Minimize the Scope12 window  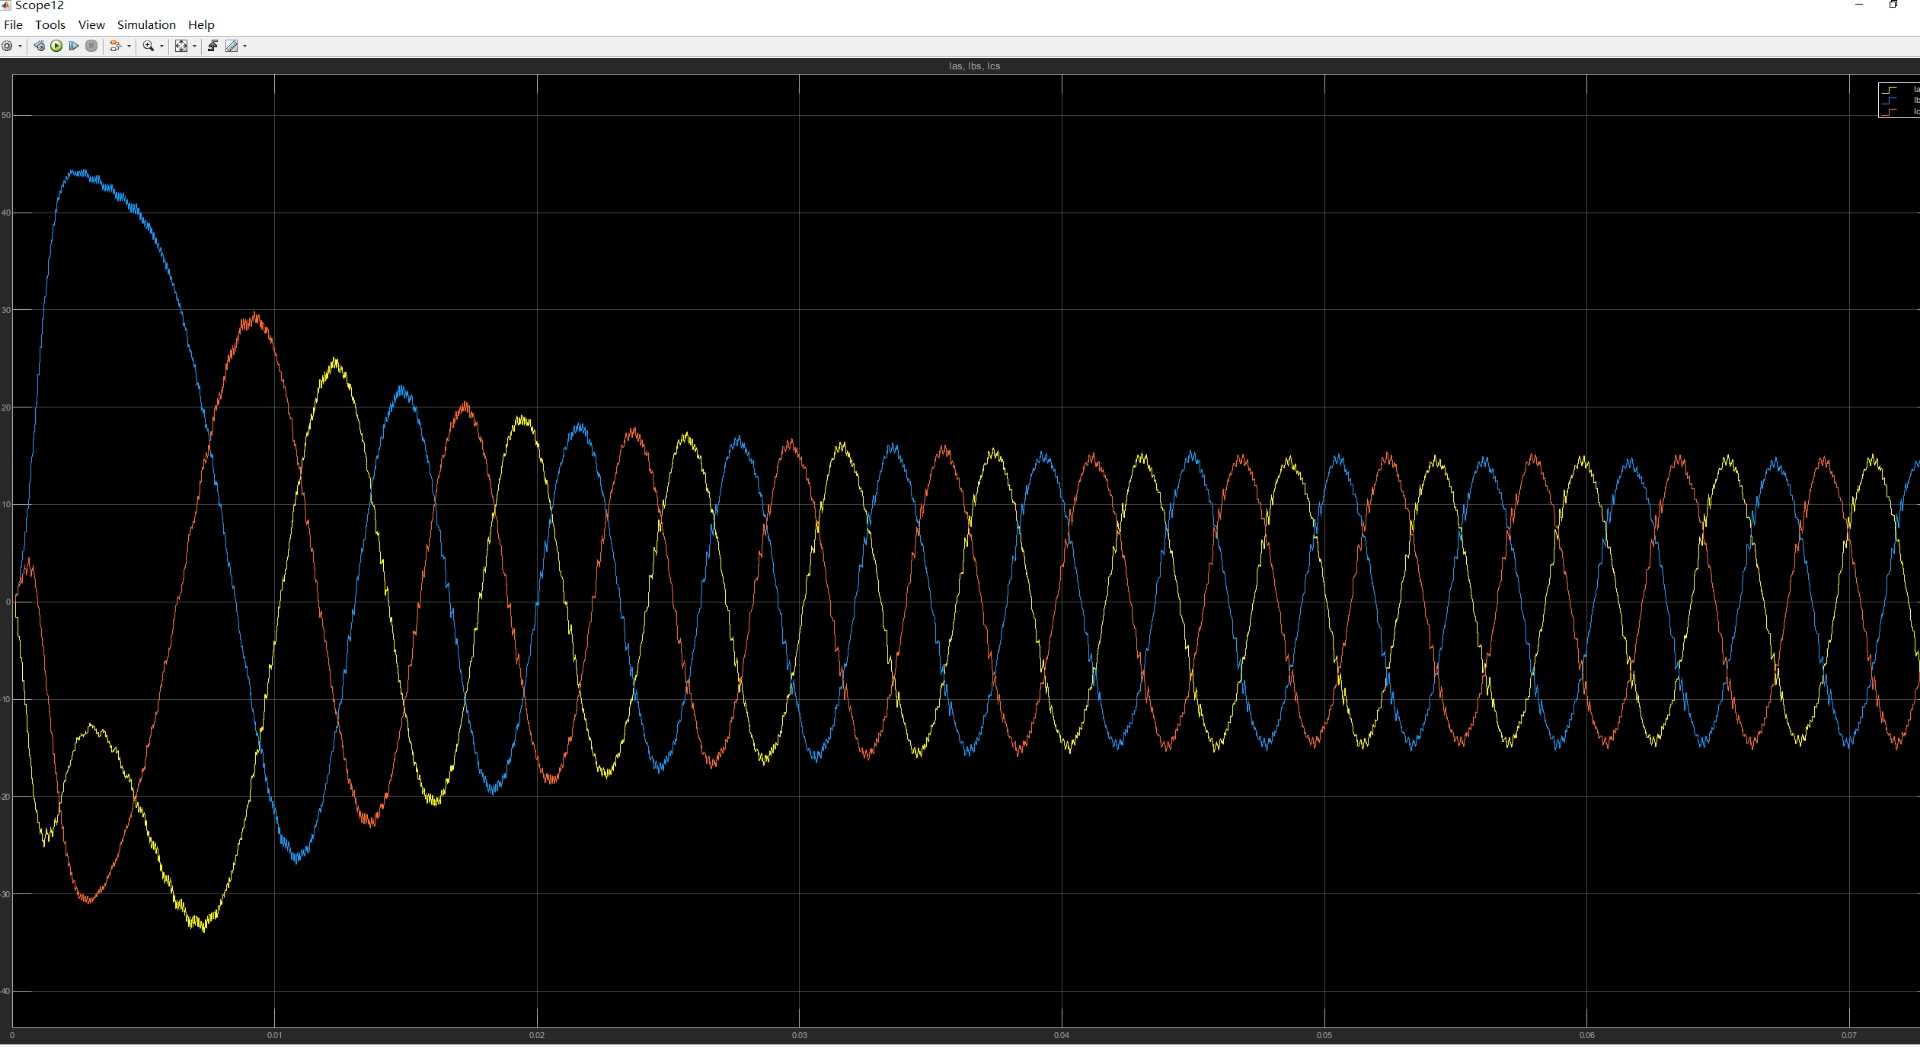[1859, 5]
